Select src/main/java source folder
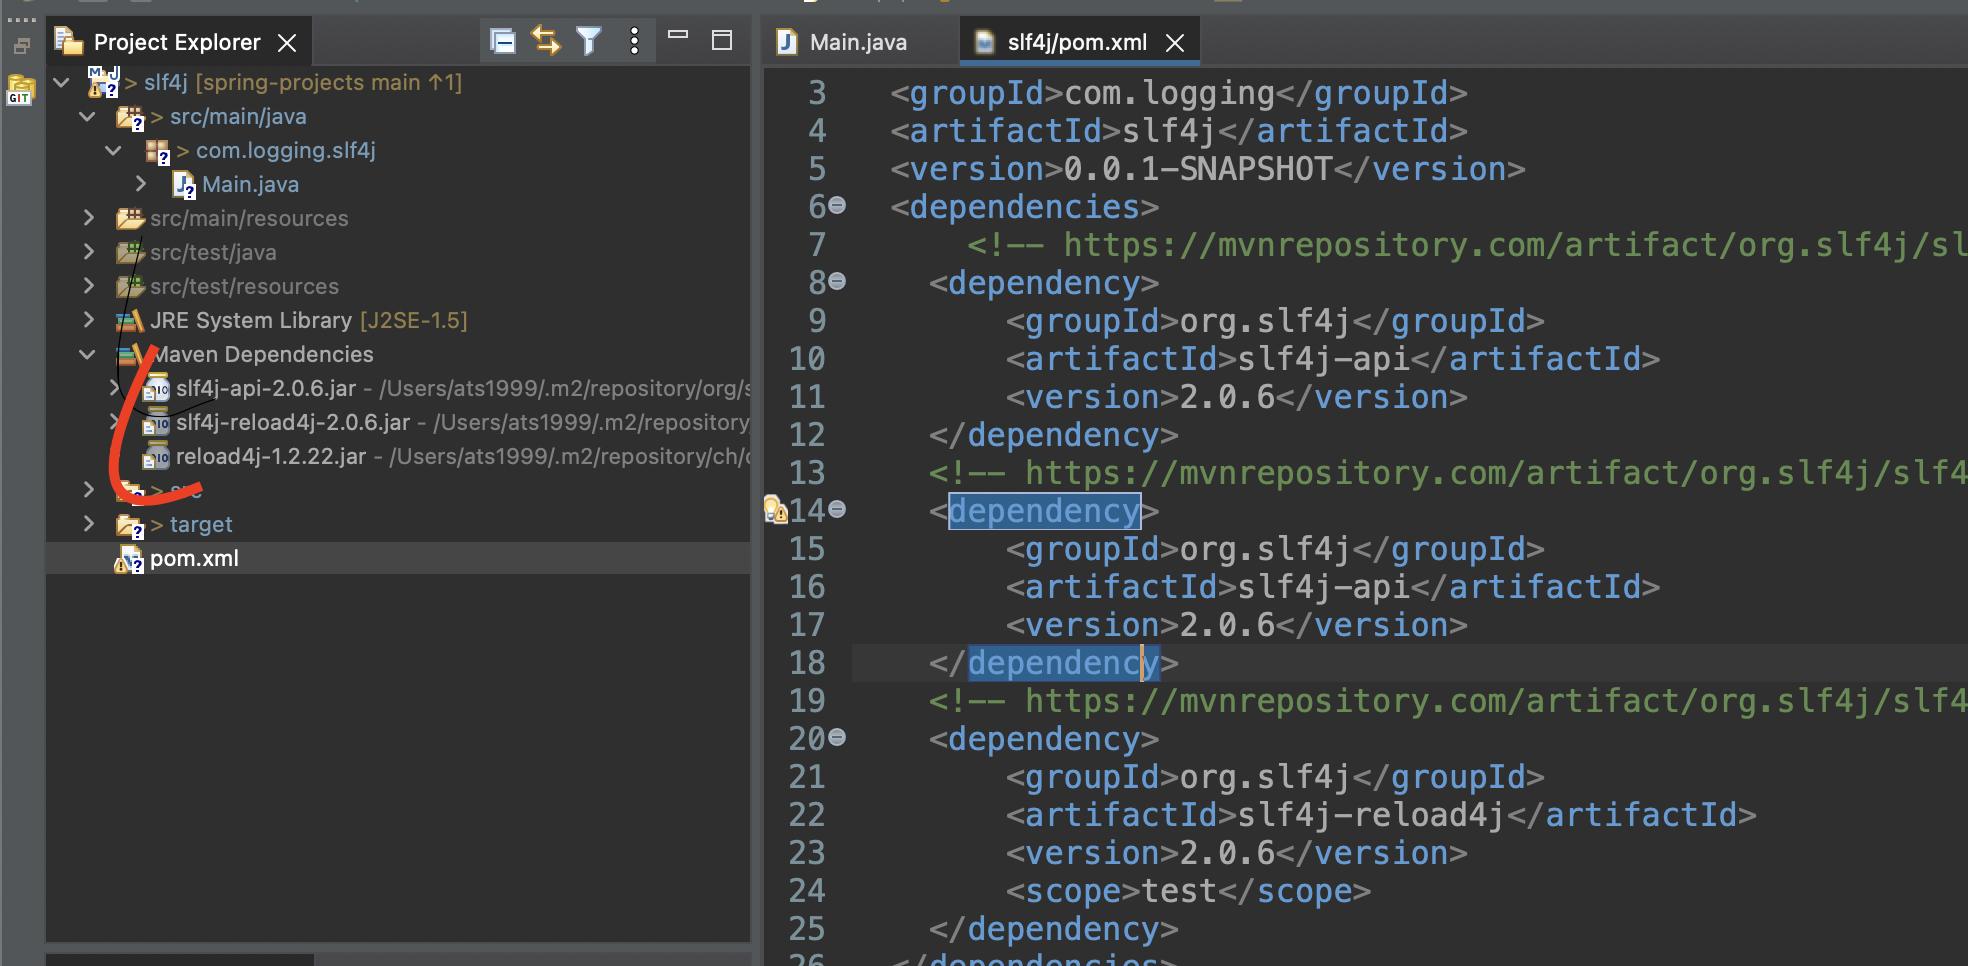The image size is (1968, 966). (238, 117)
